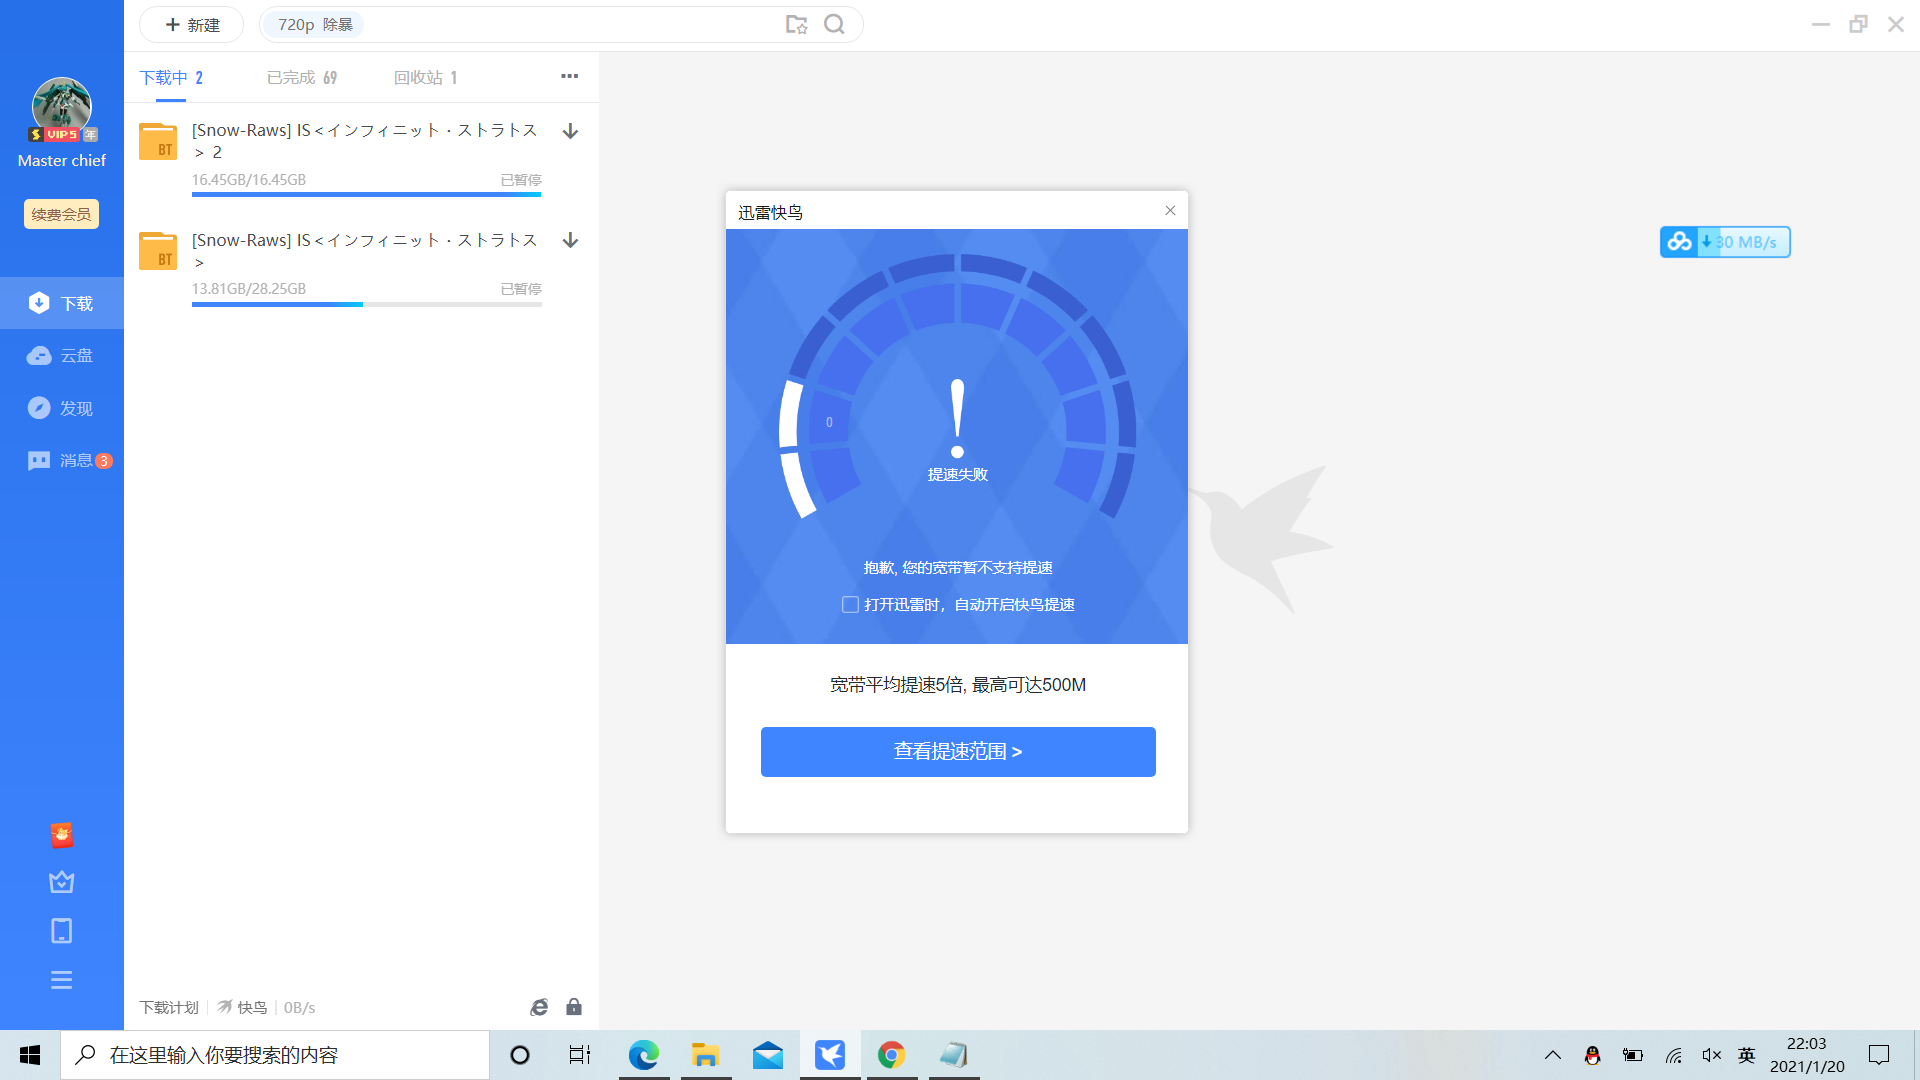The image size is (1920, 1080).
Task: Expand hidden system tray icons chevron
Action: [1553, 1055]
